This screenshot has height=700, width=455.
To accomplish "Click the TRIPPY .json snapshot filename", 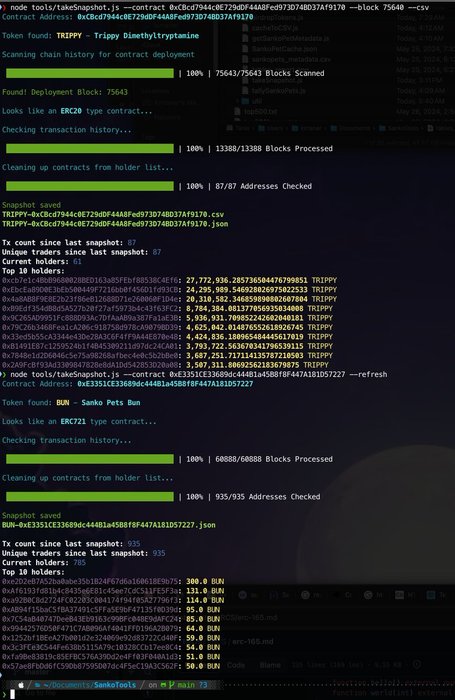I will click(x=115, y=224).
